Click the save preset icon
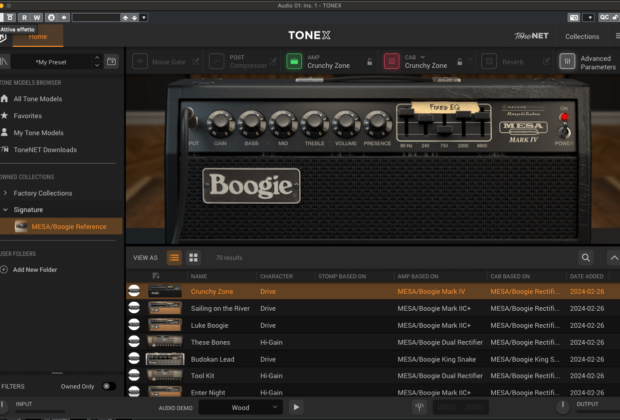620x420 pixels. point(112,61)
